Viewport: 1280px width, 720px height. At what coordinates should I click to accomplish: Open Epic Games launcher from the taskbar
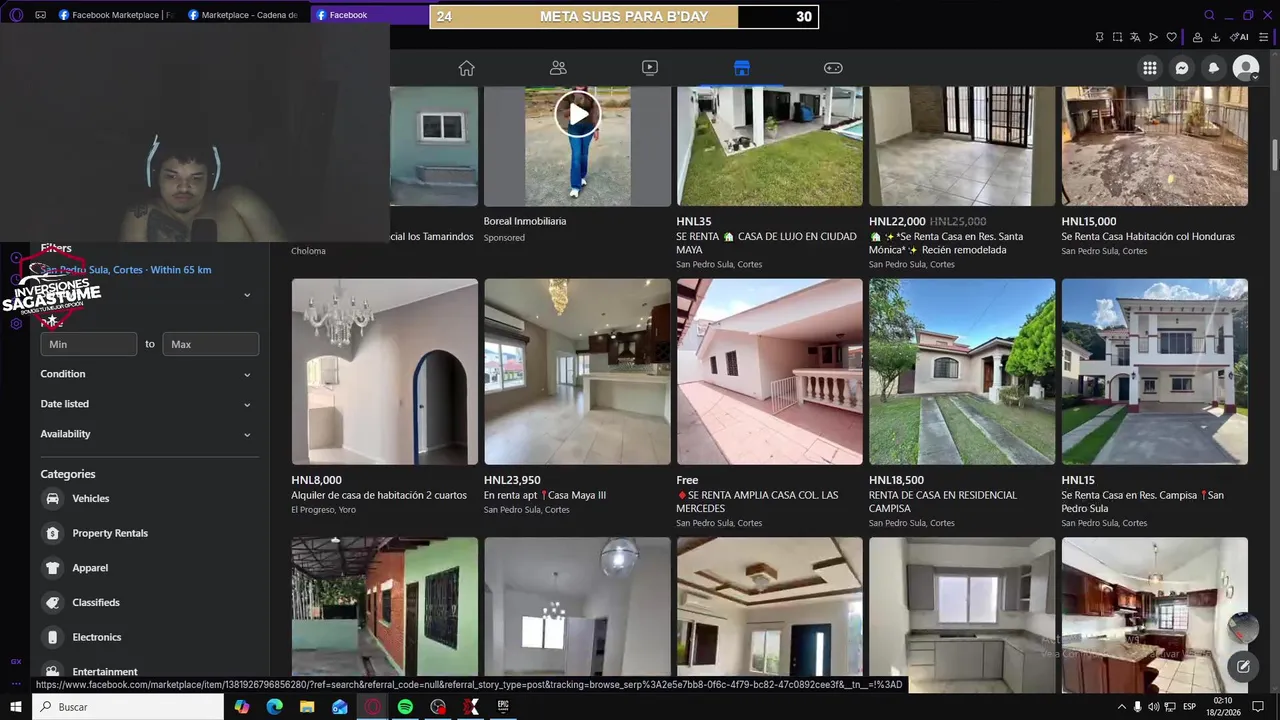[x=503, y=707]
